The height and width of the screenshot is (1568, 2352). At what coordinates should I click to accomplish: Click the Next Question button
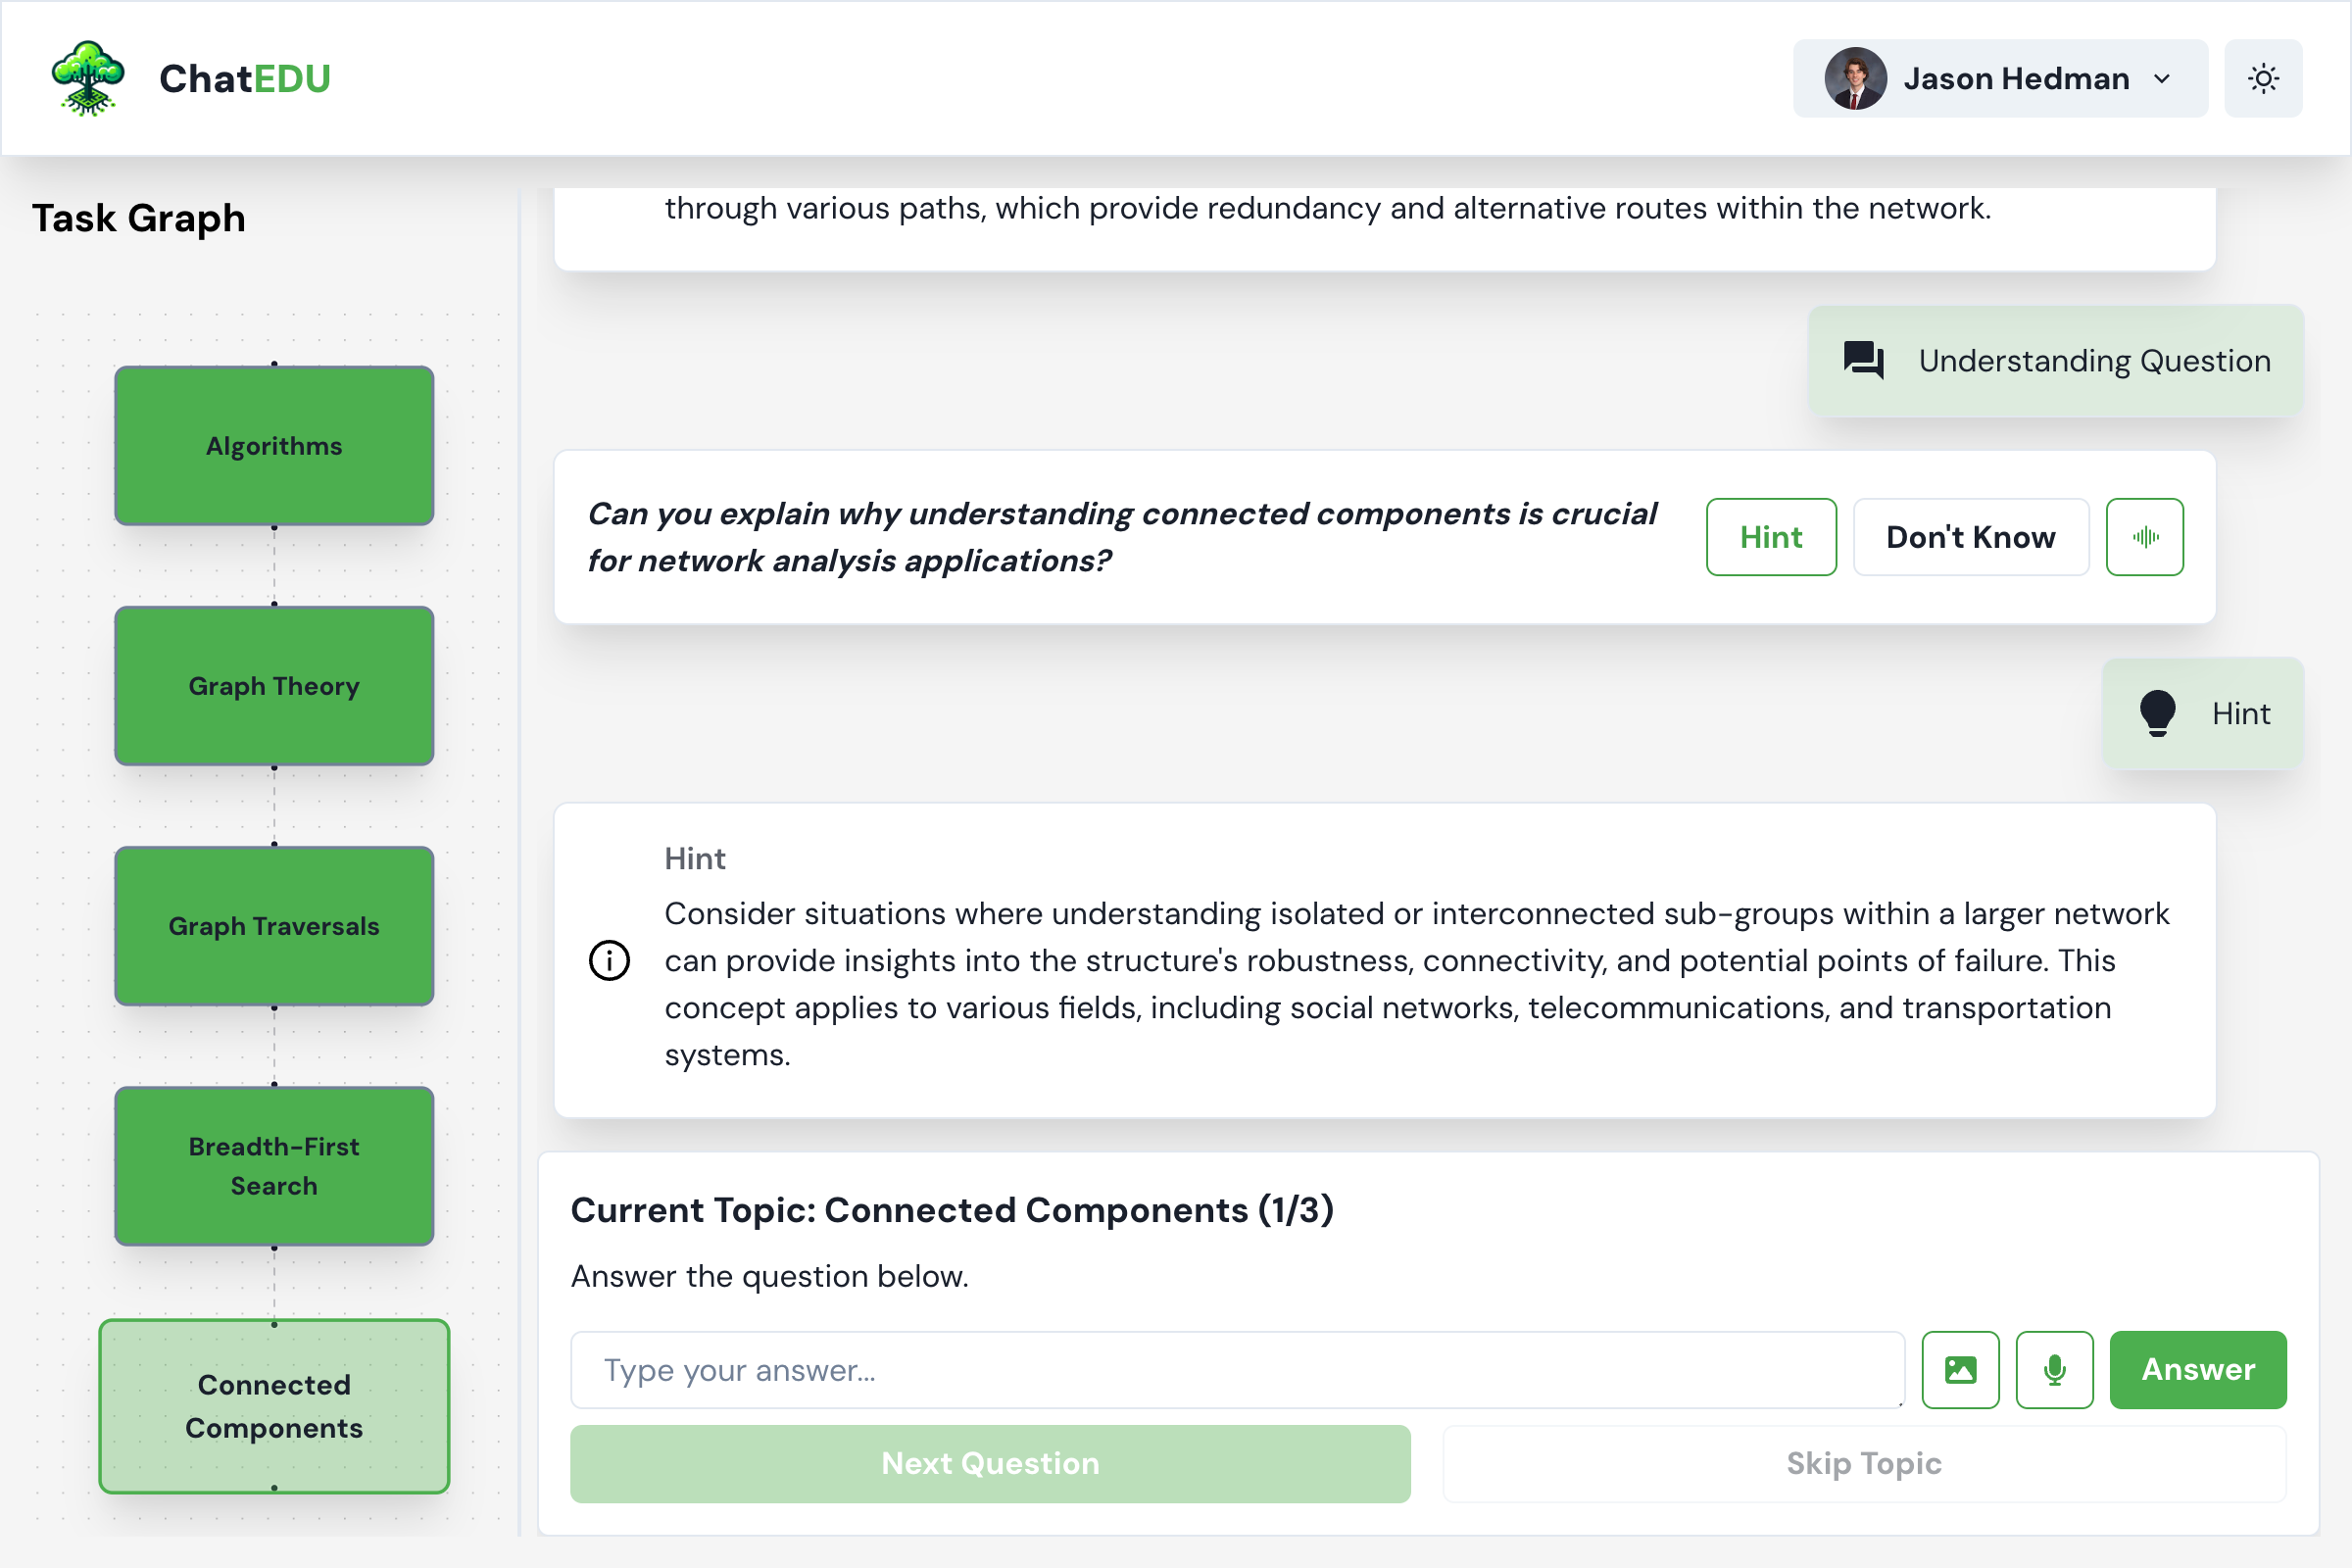click(990, 1463)
